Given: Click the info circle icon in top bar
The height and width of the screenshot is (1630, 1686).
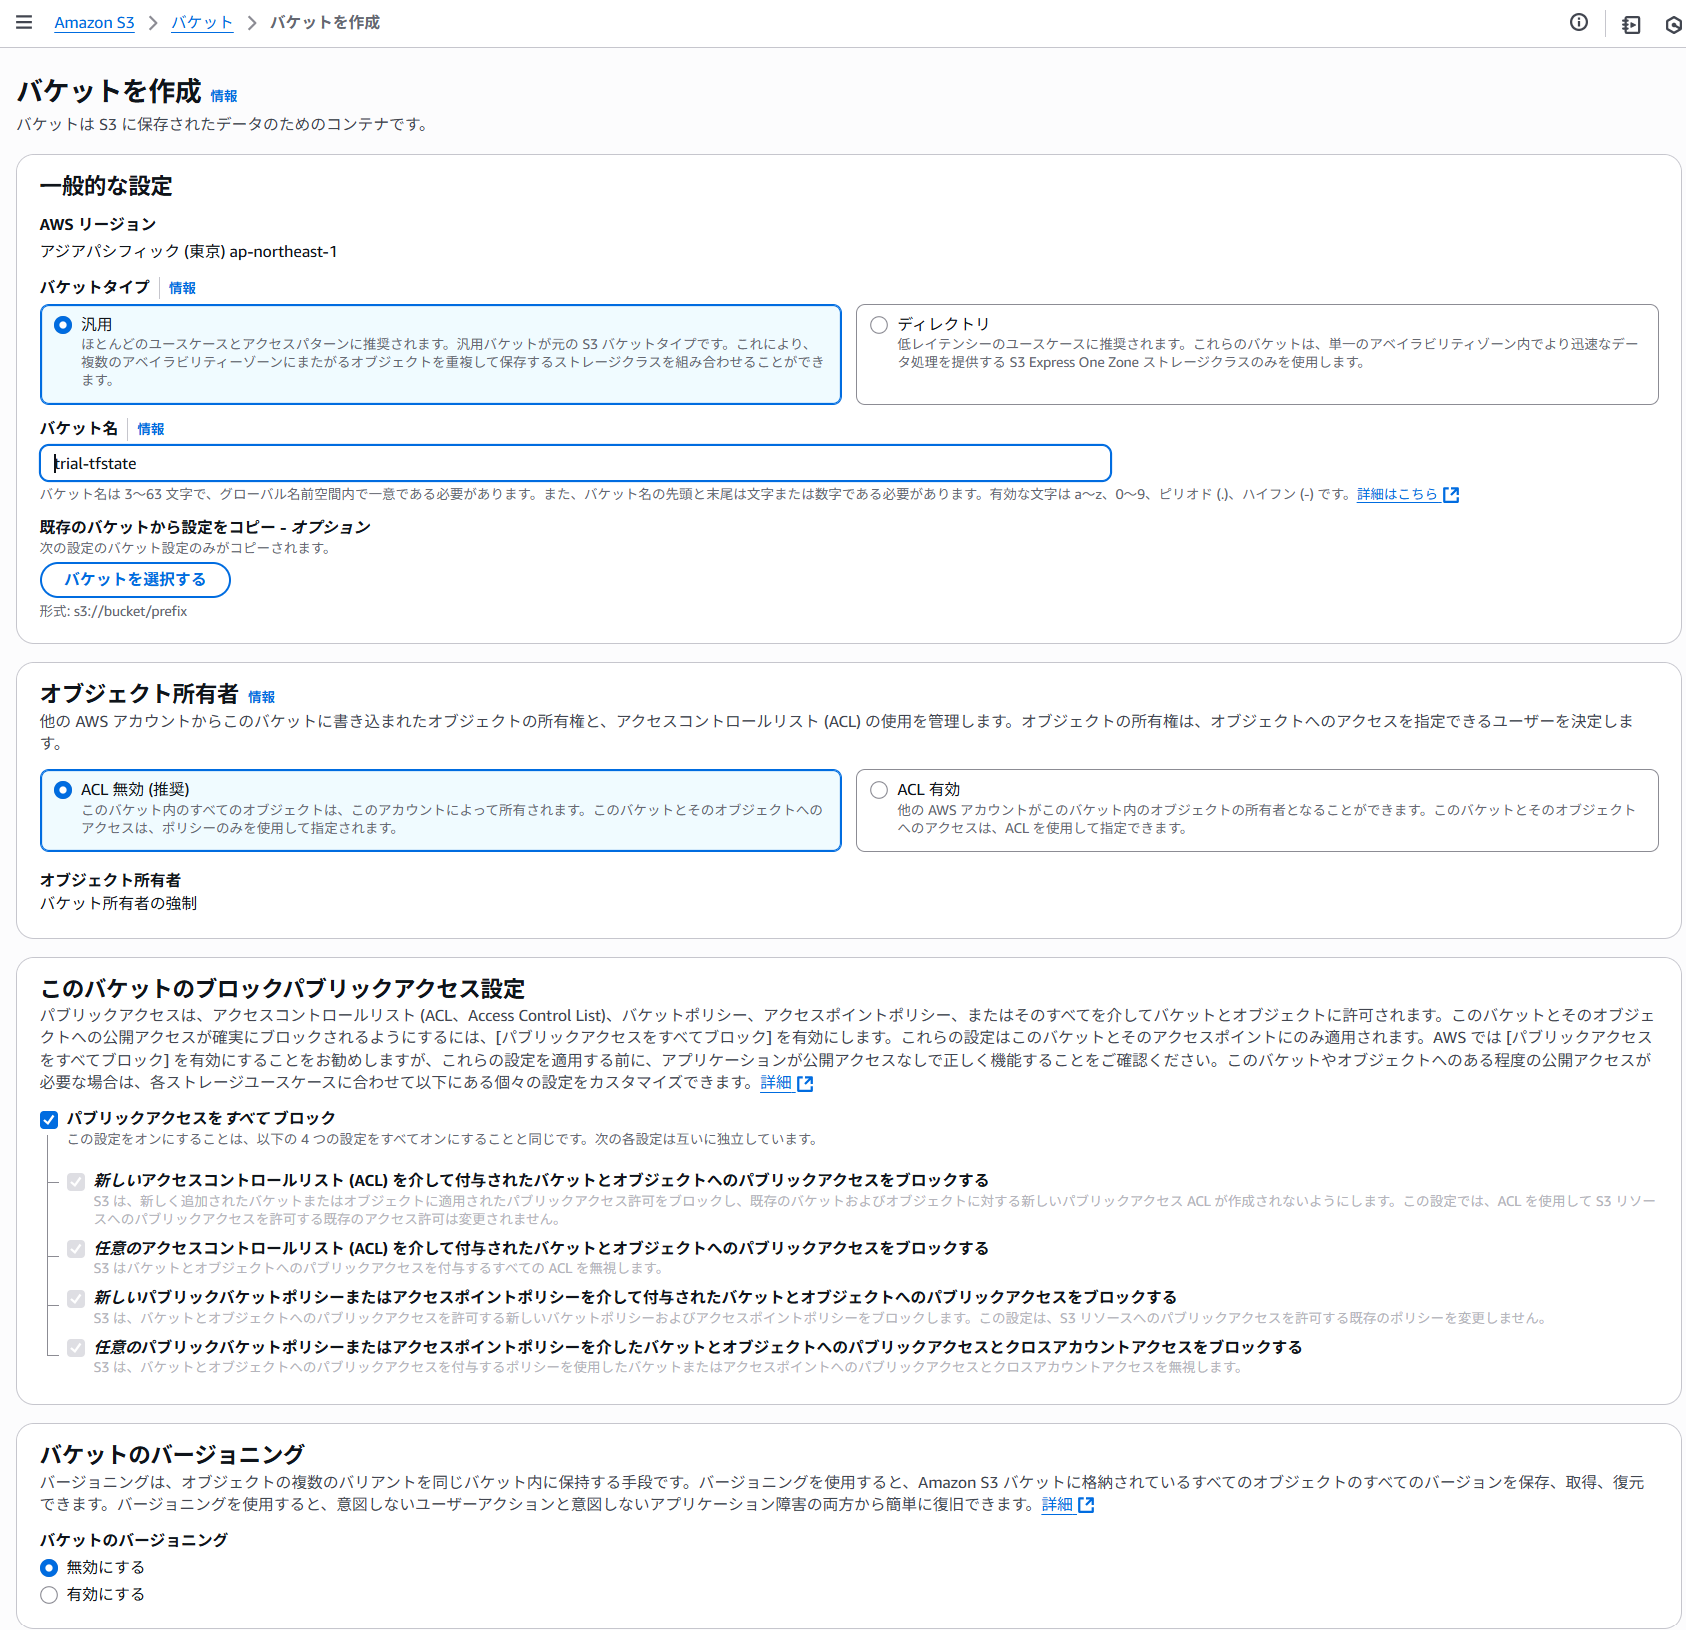Looking at the screenshot, I should 1579,22.
